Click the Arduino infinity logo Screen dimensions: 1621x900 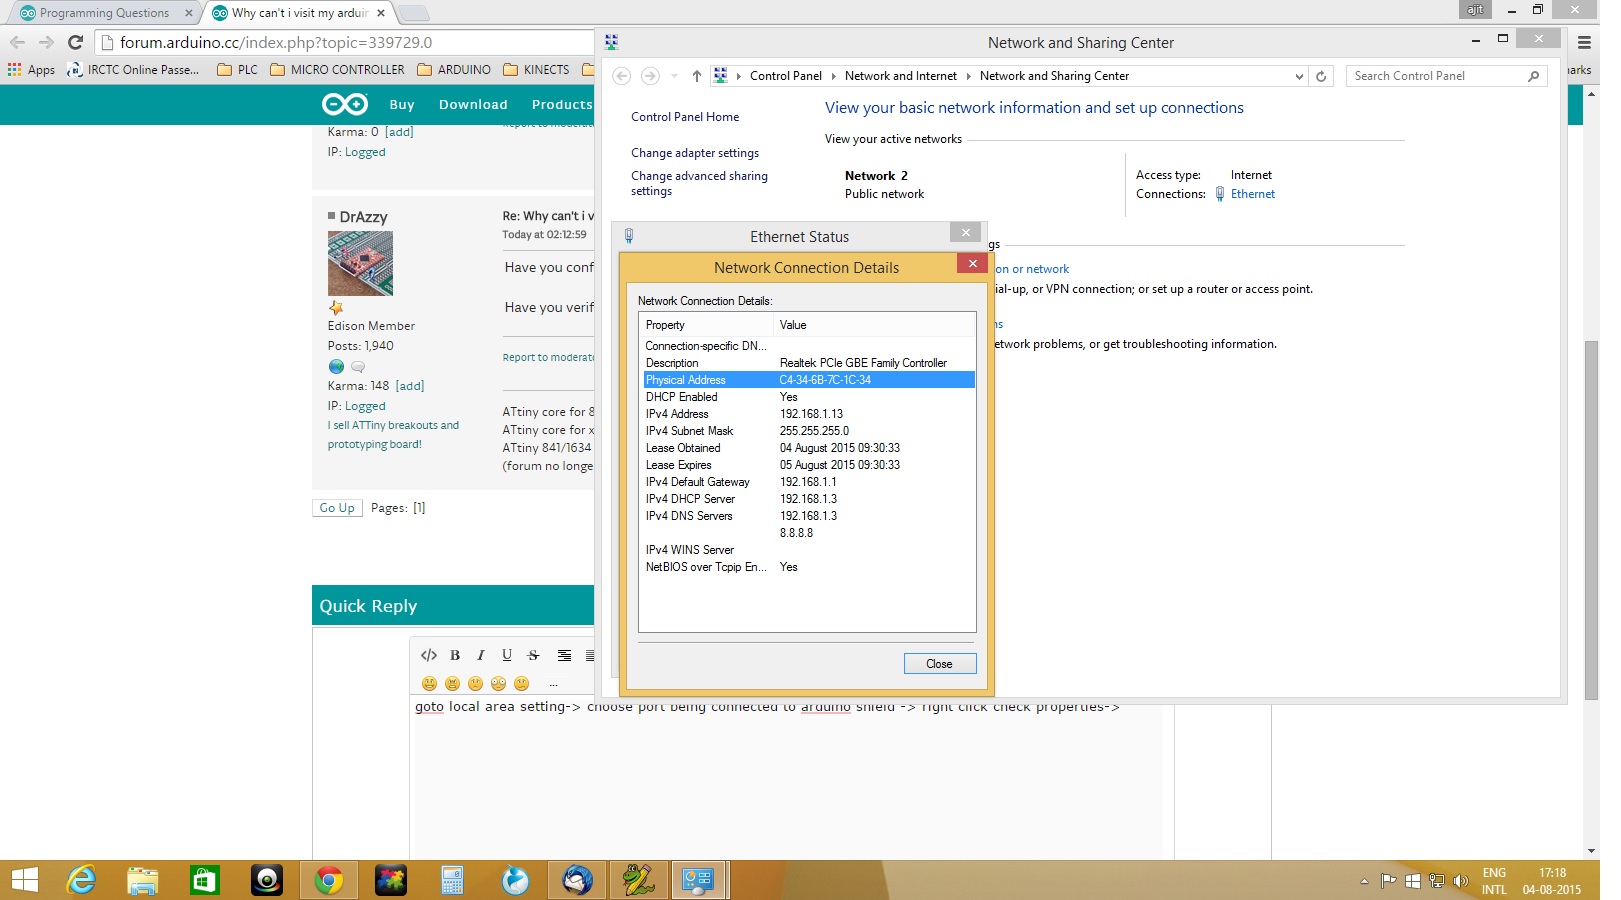pos(344,104)
